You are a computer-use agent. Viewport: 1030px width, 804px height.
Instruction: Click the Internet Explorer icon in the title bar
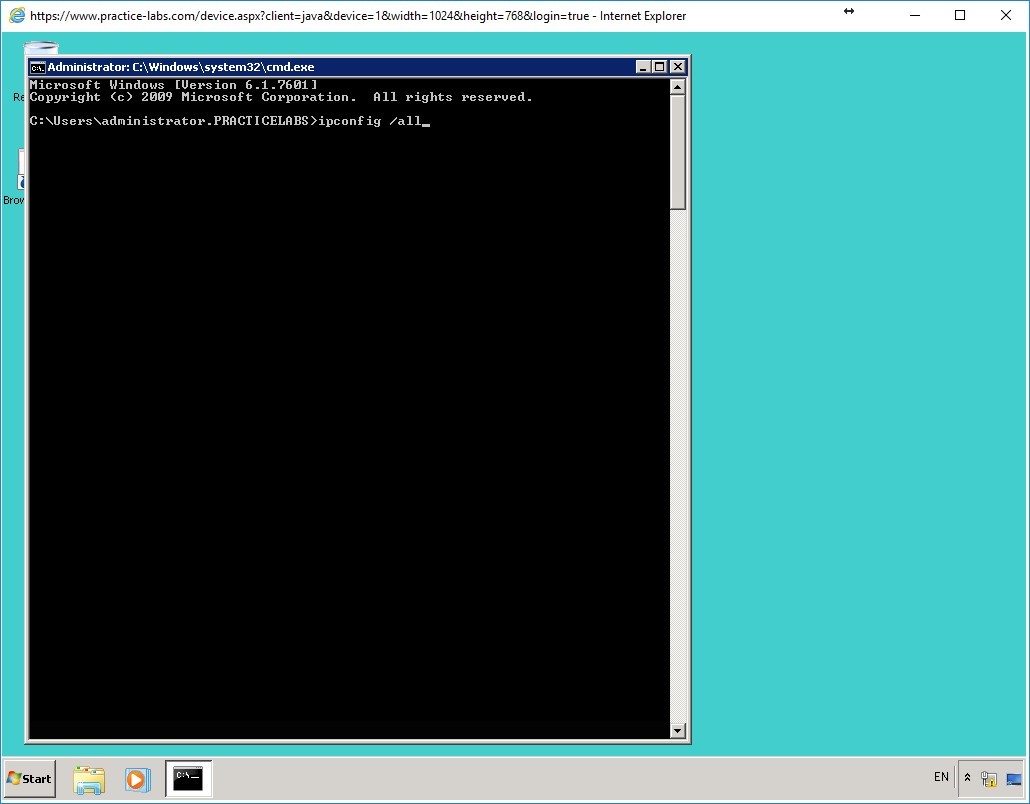click(x=16, y=15)
